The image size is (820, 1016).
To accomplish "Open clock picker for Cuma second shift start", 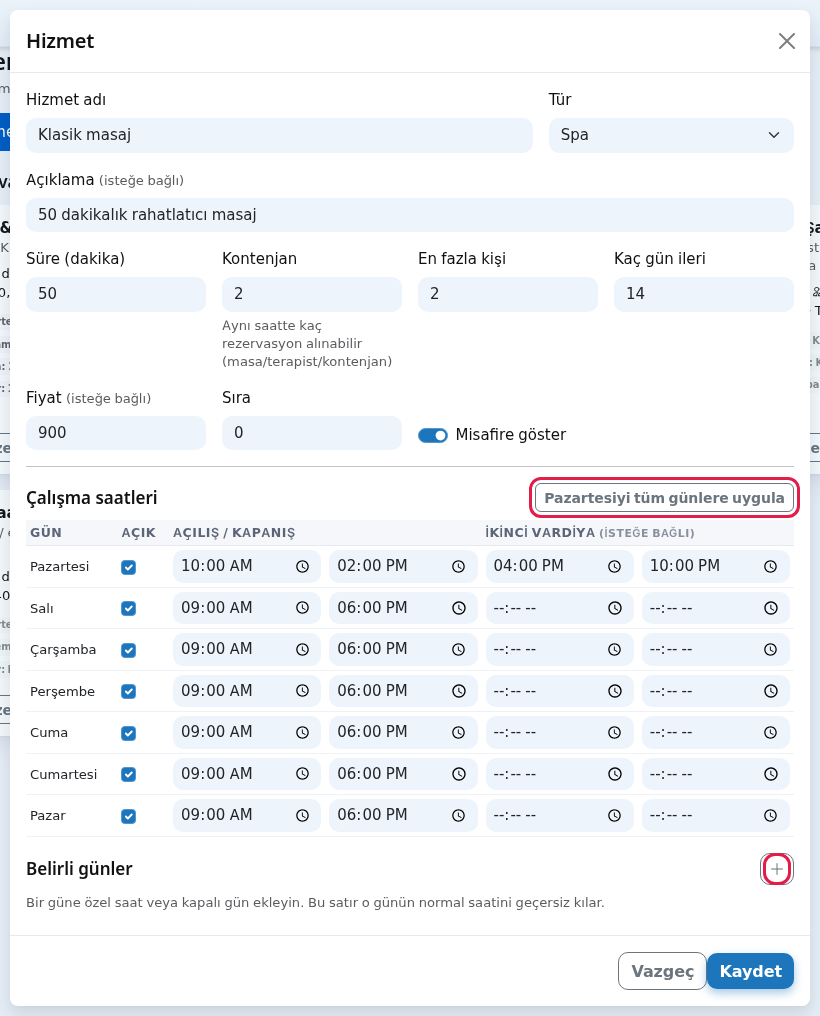I will click(x=615, y=732).
